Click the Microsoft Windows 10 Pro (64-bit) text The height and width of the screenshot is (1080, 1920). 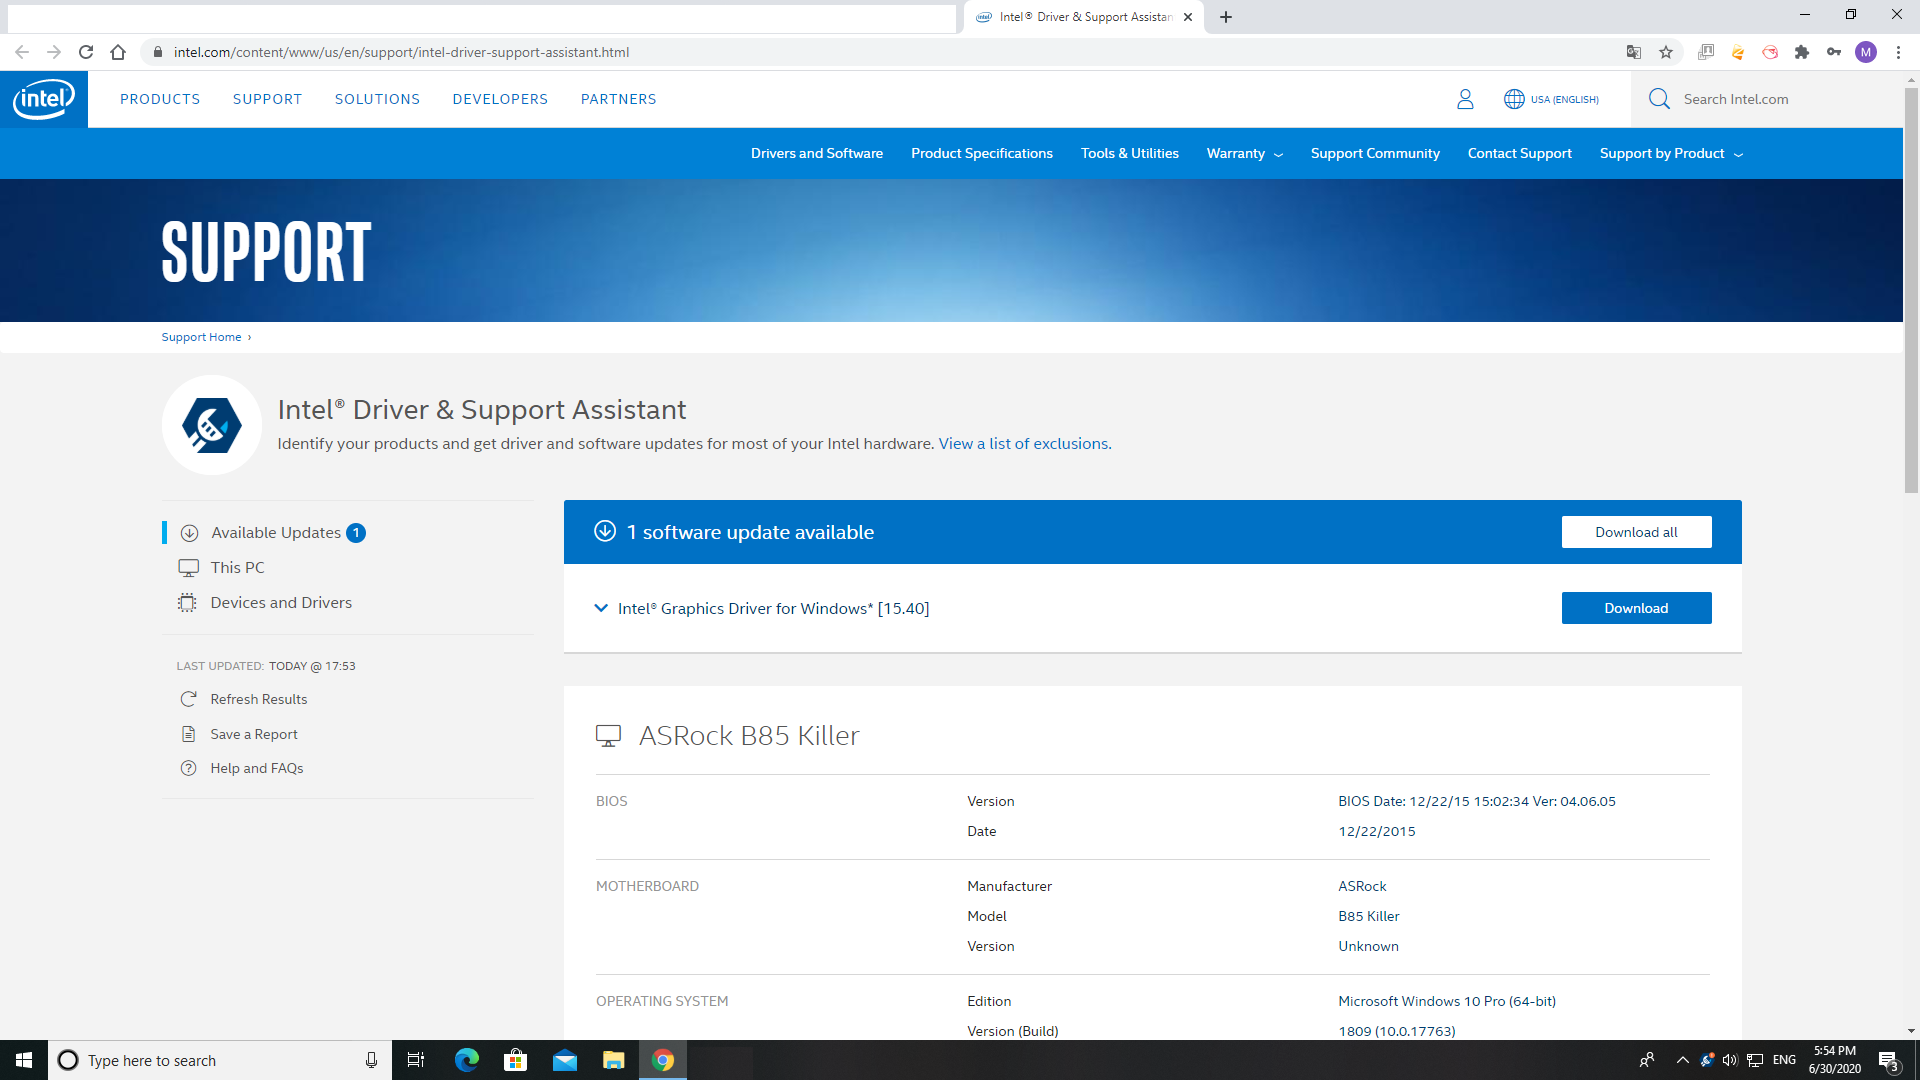[x=1447, y=1001]
